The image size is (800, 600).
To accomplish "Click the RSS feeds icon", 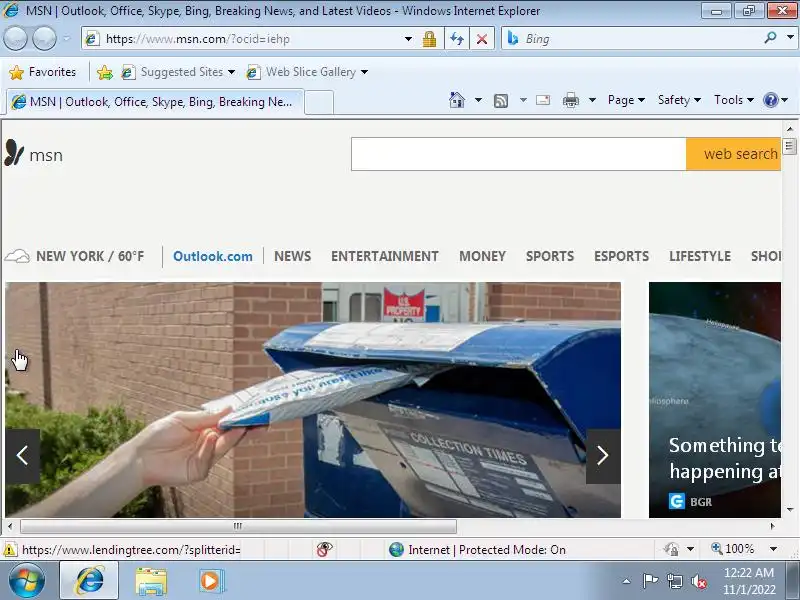I will coord(501,101).
